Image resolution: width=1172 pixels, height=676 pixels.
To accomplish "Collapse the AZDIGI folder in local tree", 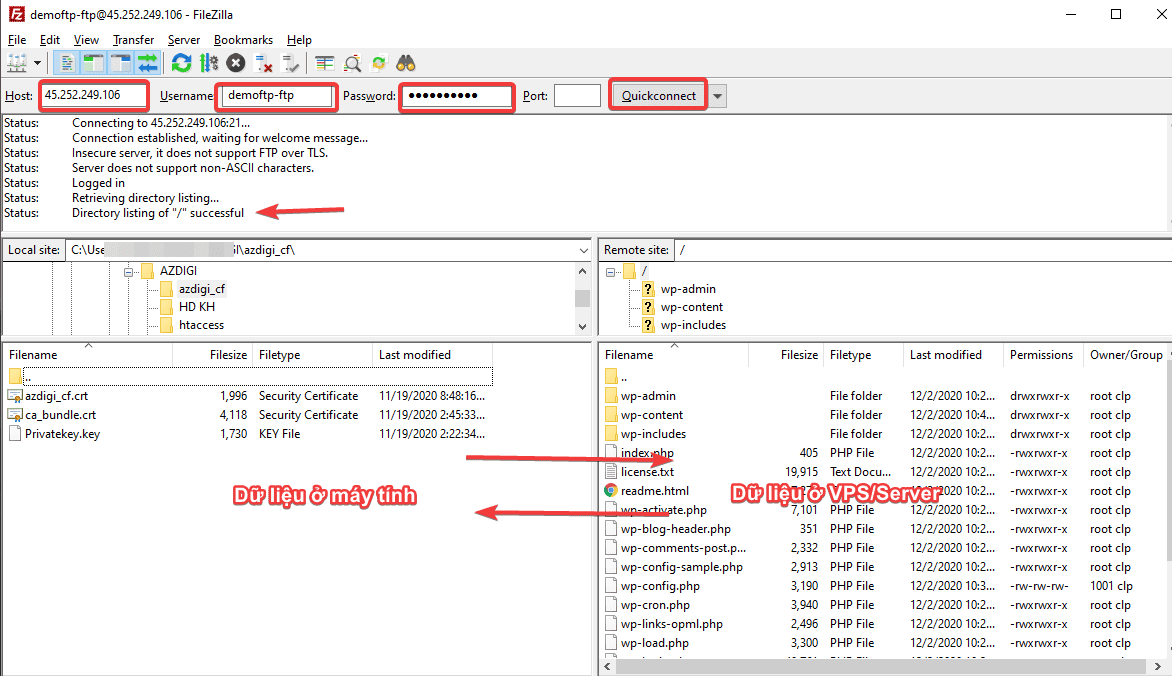I will click(x=128, y=270).
